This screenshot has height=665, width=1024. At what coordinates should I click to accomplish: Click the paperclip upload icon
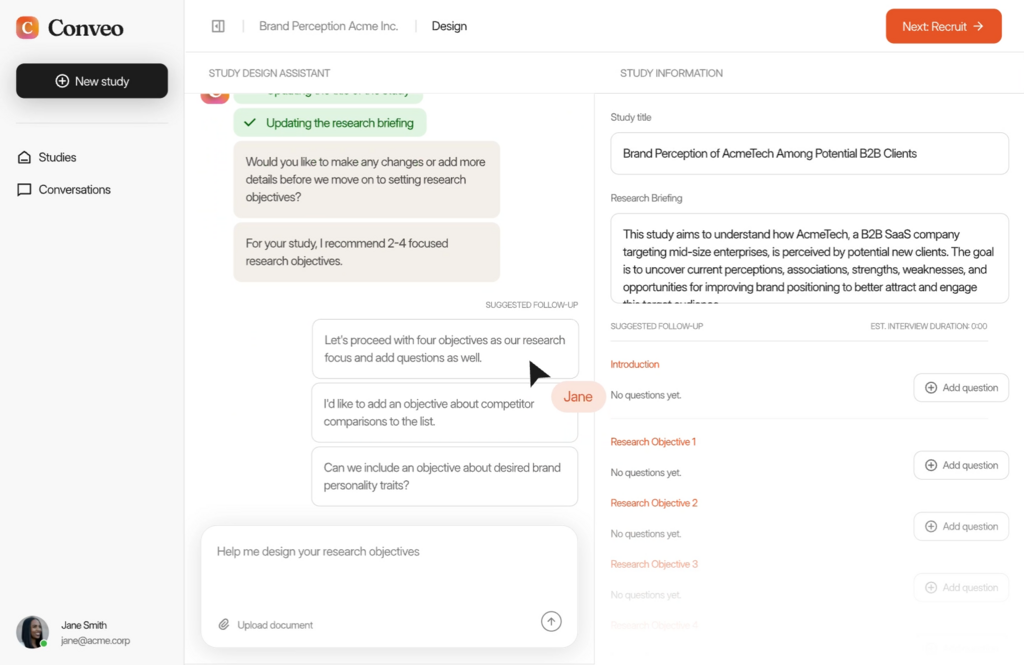[224, 625]
